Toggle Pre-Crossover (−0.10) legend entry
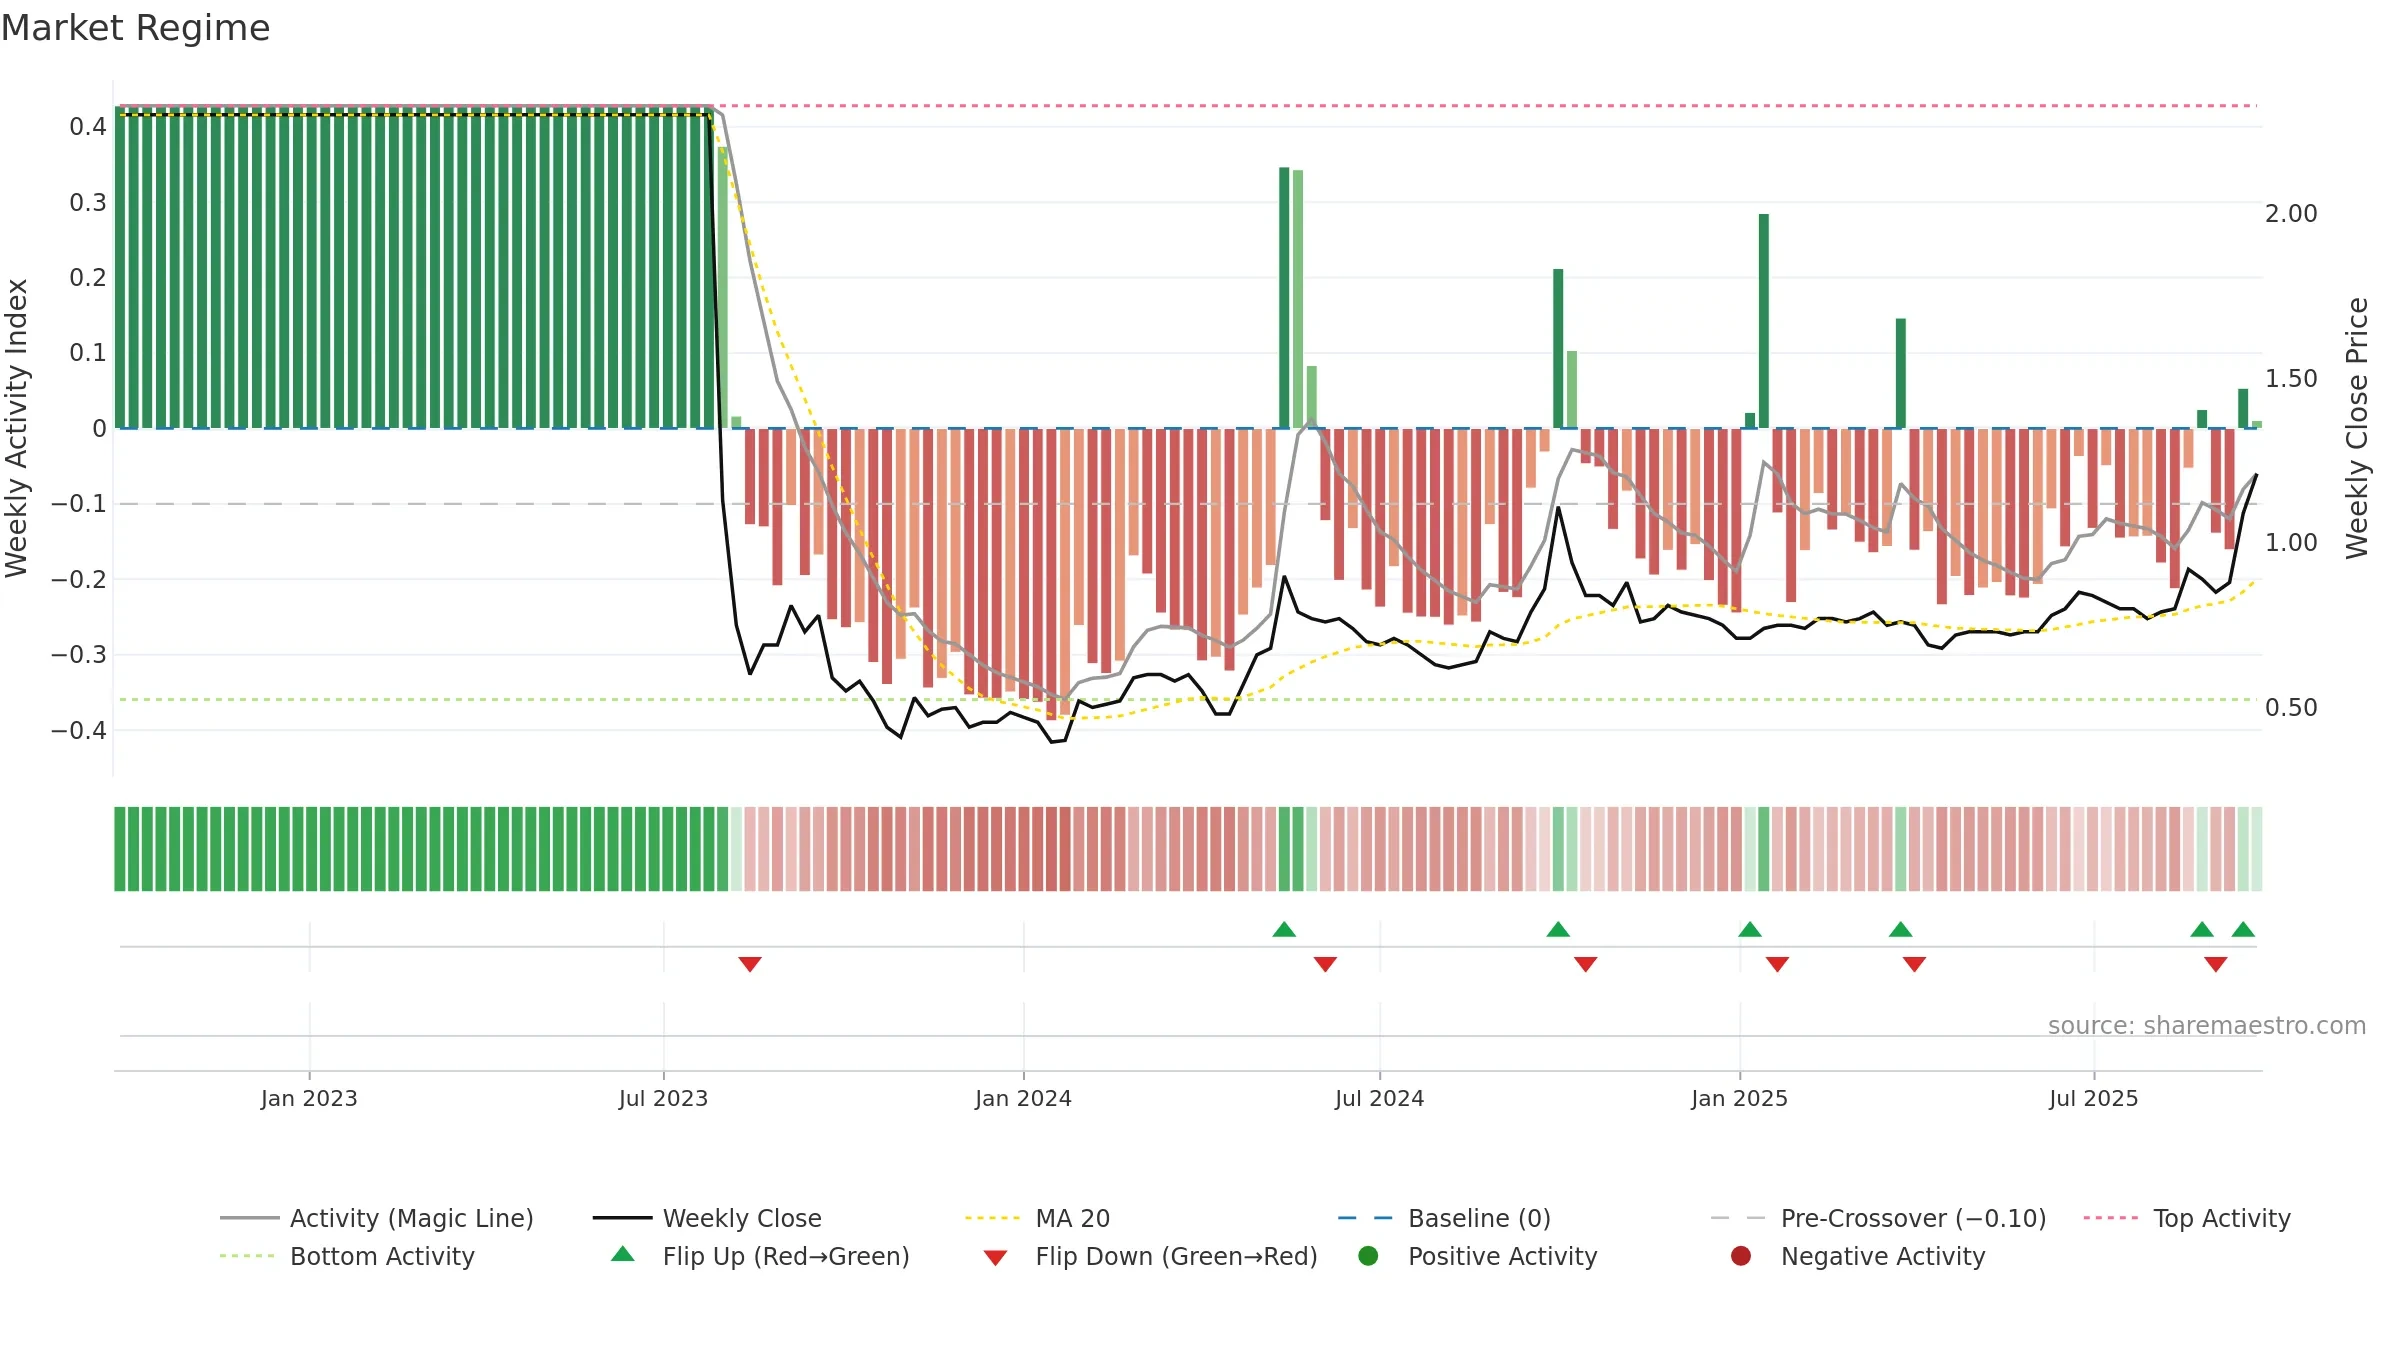 1878,1218
